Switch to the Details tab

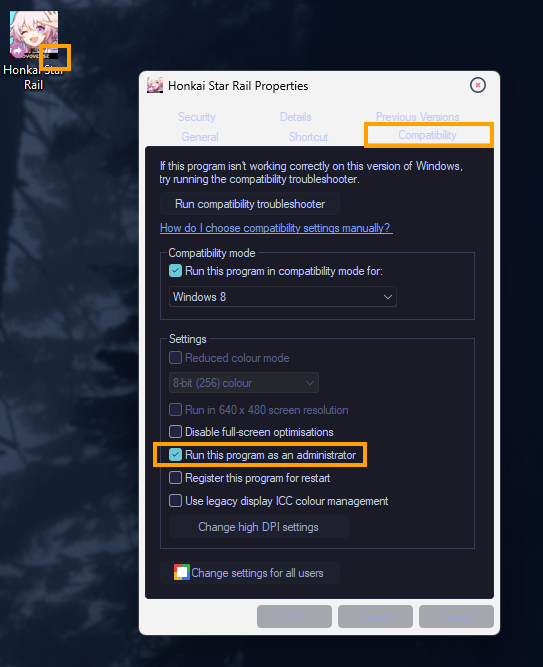tap(296, 117)
